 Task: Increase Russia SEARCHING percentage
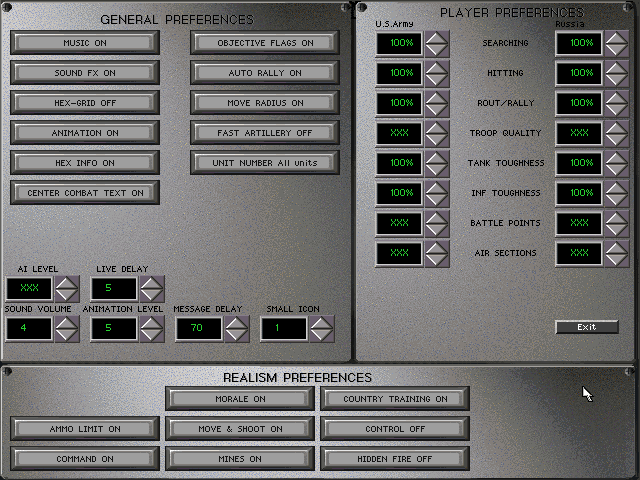(x=616, y=37)
